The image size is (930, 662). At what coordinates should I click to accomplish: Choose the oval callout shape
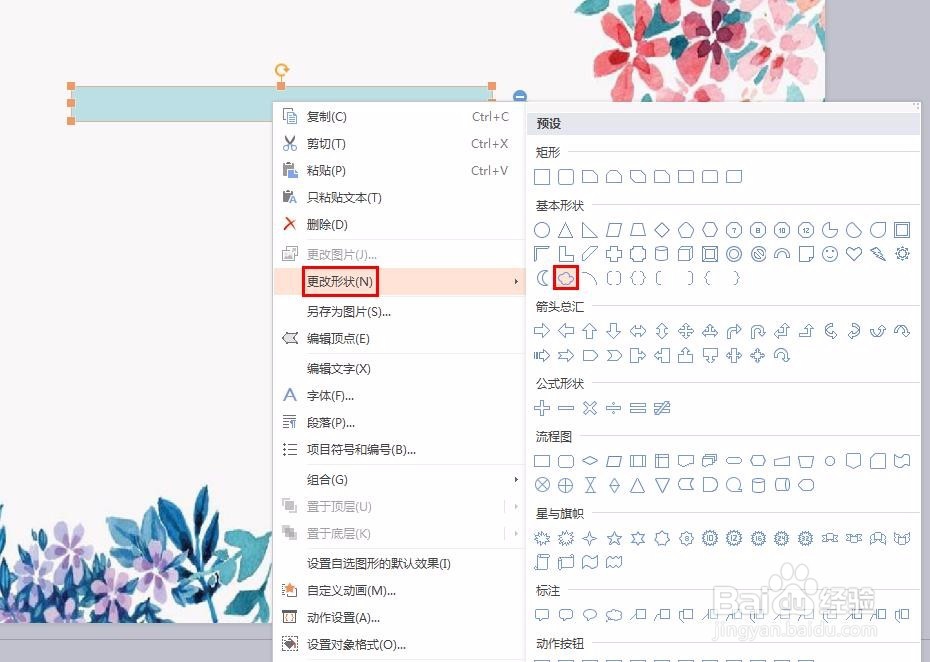(x=590, y=615)
